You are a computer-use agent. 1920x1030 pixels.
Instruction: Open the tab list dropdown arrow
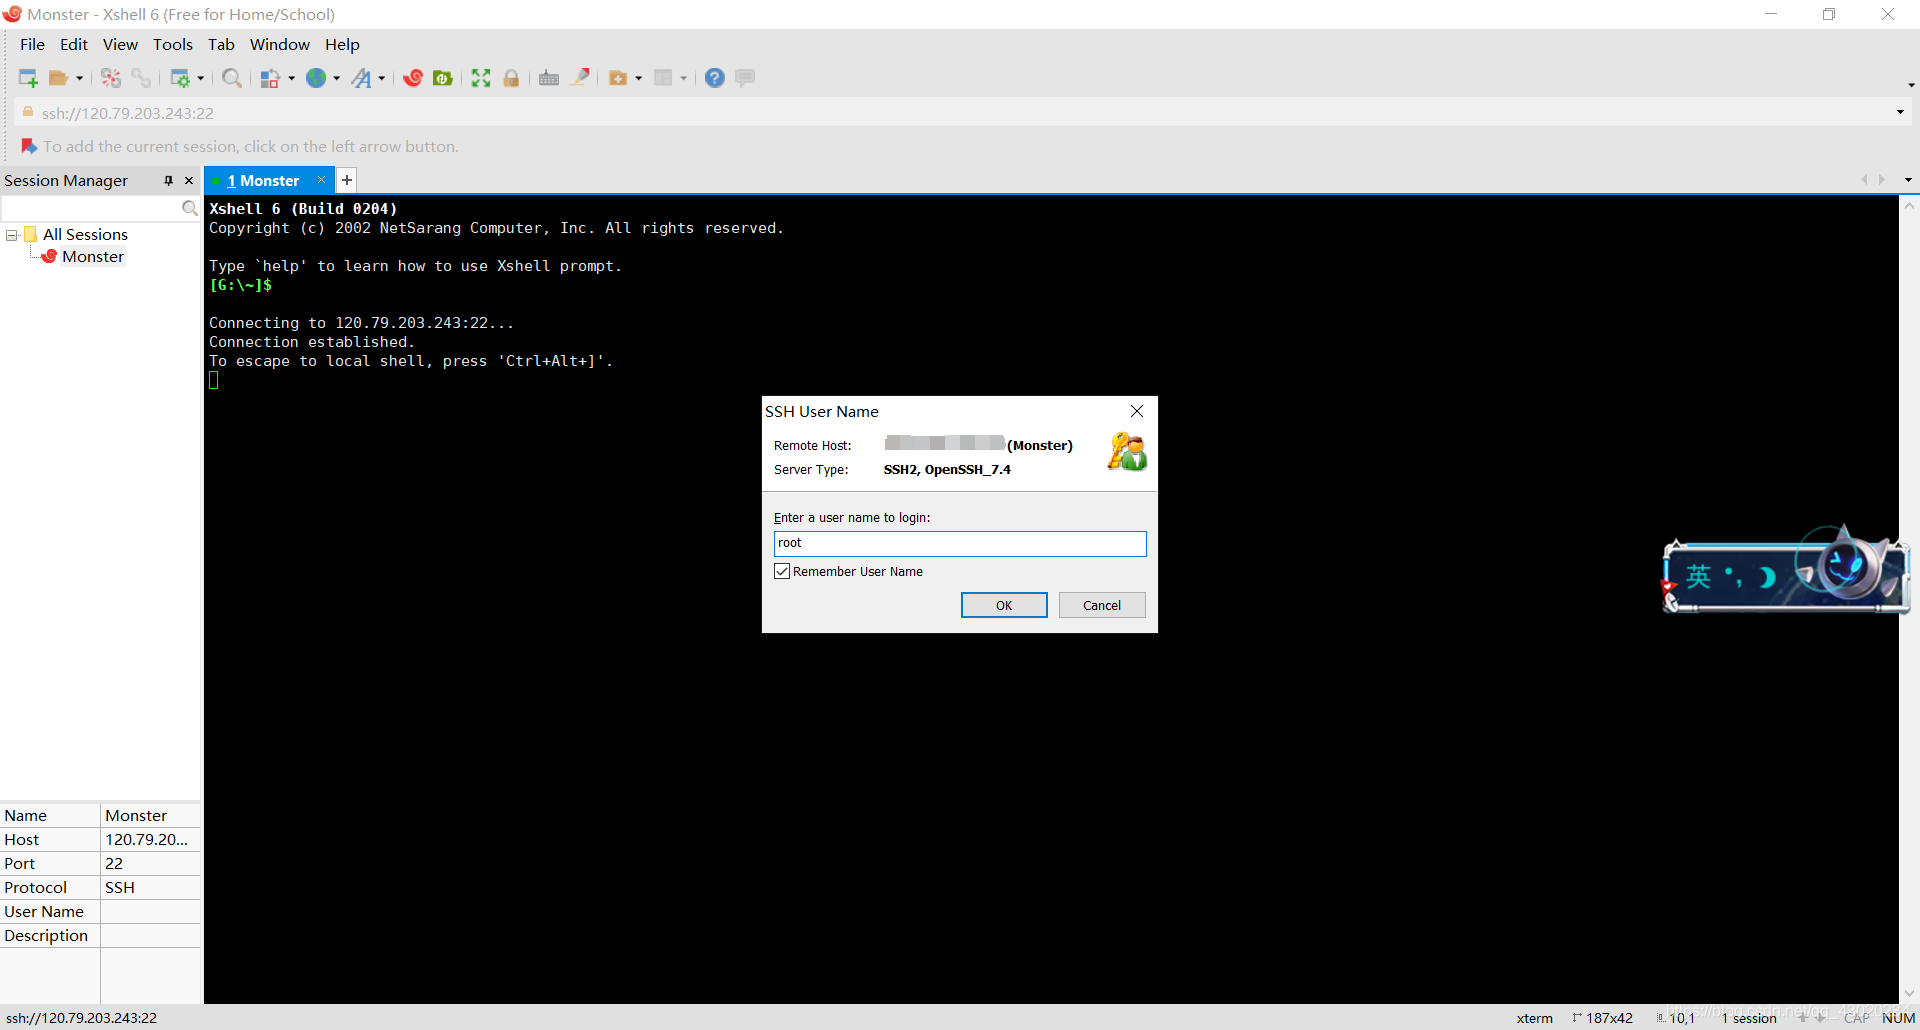pyautogui.click(x=1908, y=180)
